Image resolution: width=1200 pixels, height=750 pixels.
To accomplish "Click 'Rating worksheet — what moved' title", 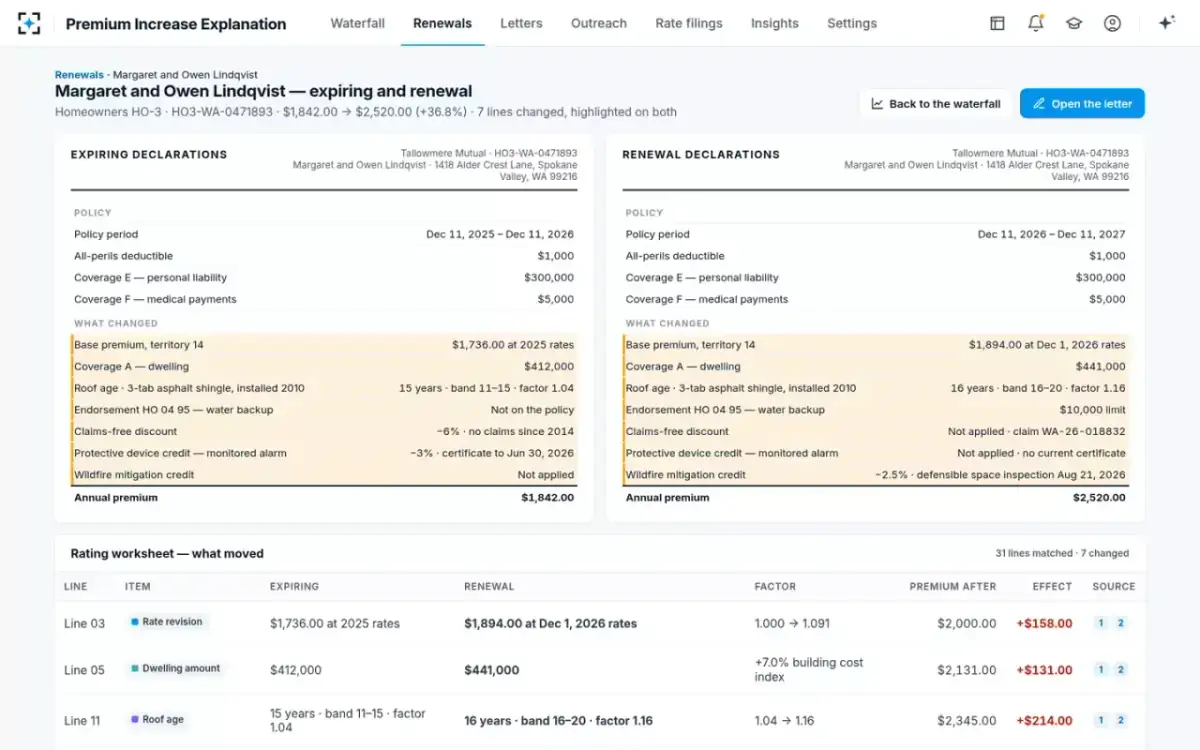I will [167, 553].
